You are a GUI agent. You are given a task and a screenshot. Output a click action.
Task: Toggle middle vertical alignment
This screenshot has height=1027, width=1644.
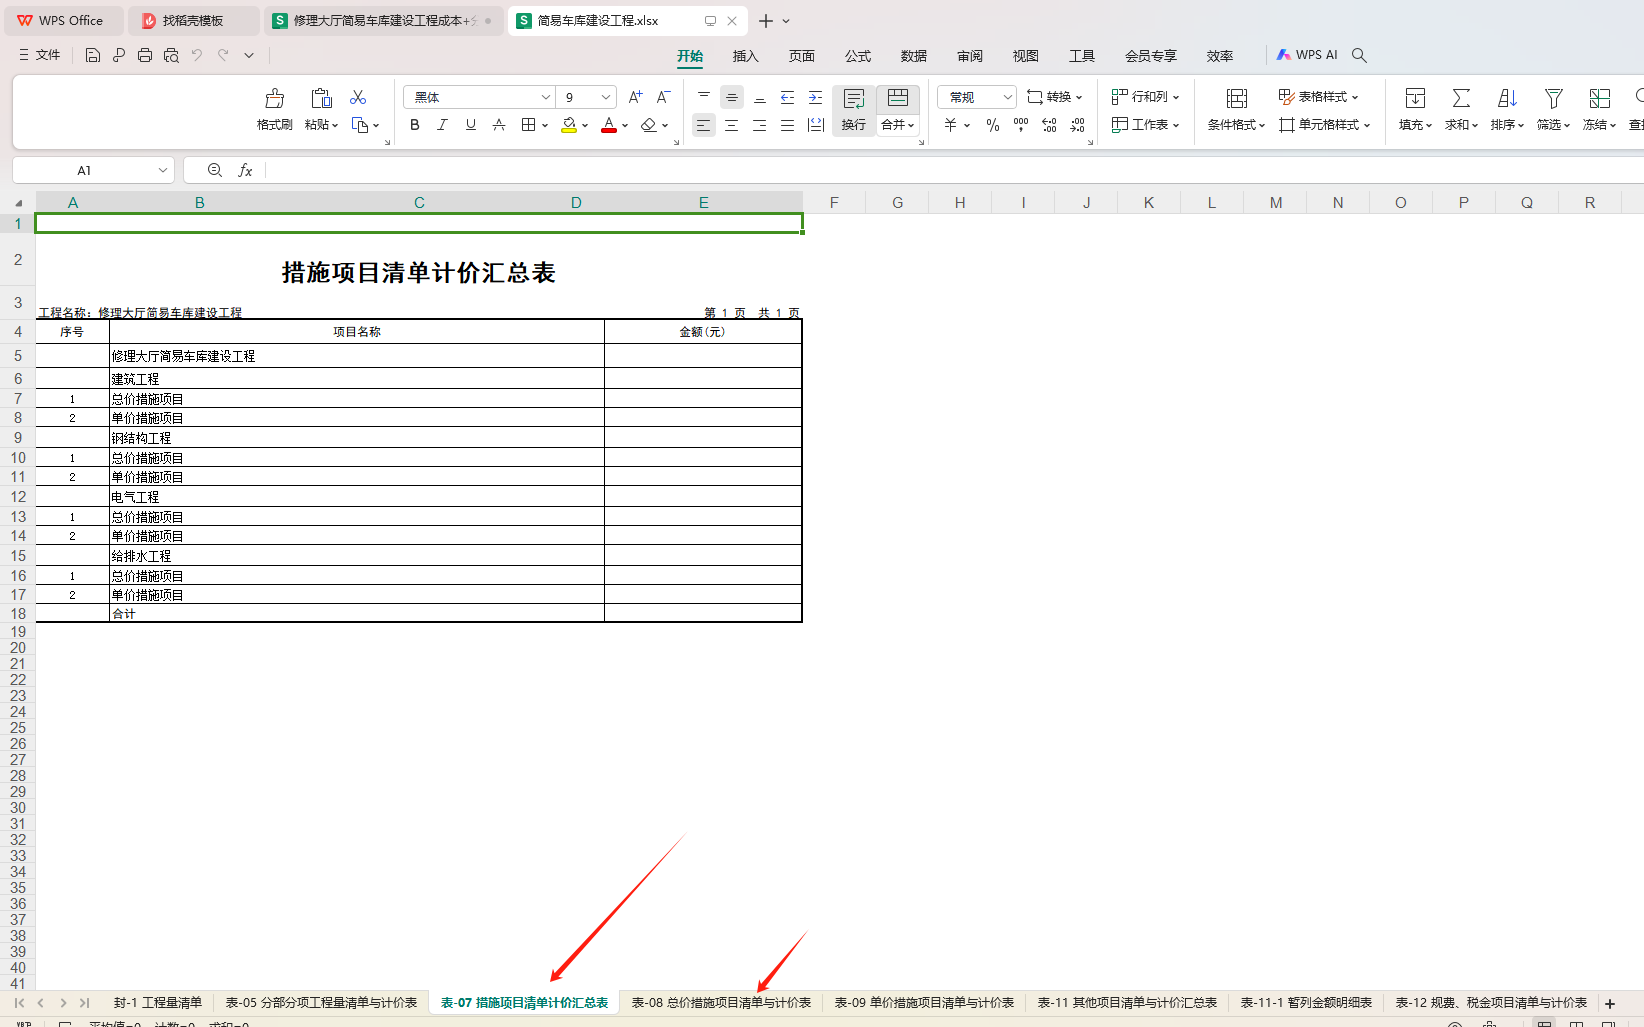pyautogui.click(x=731, y=97)
